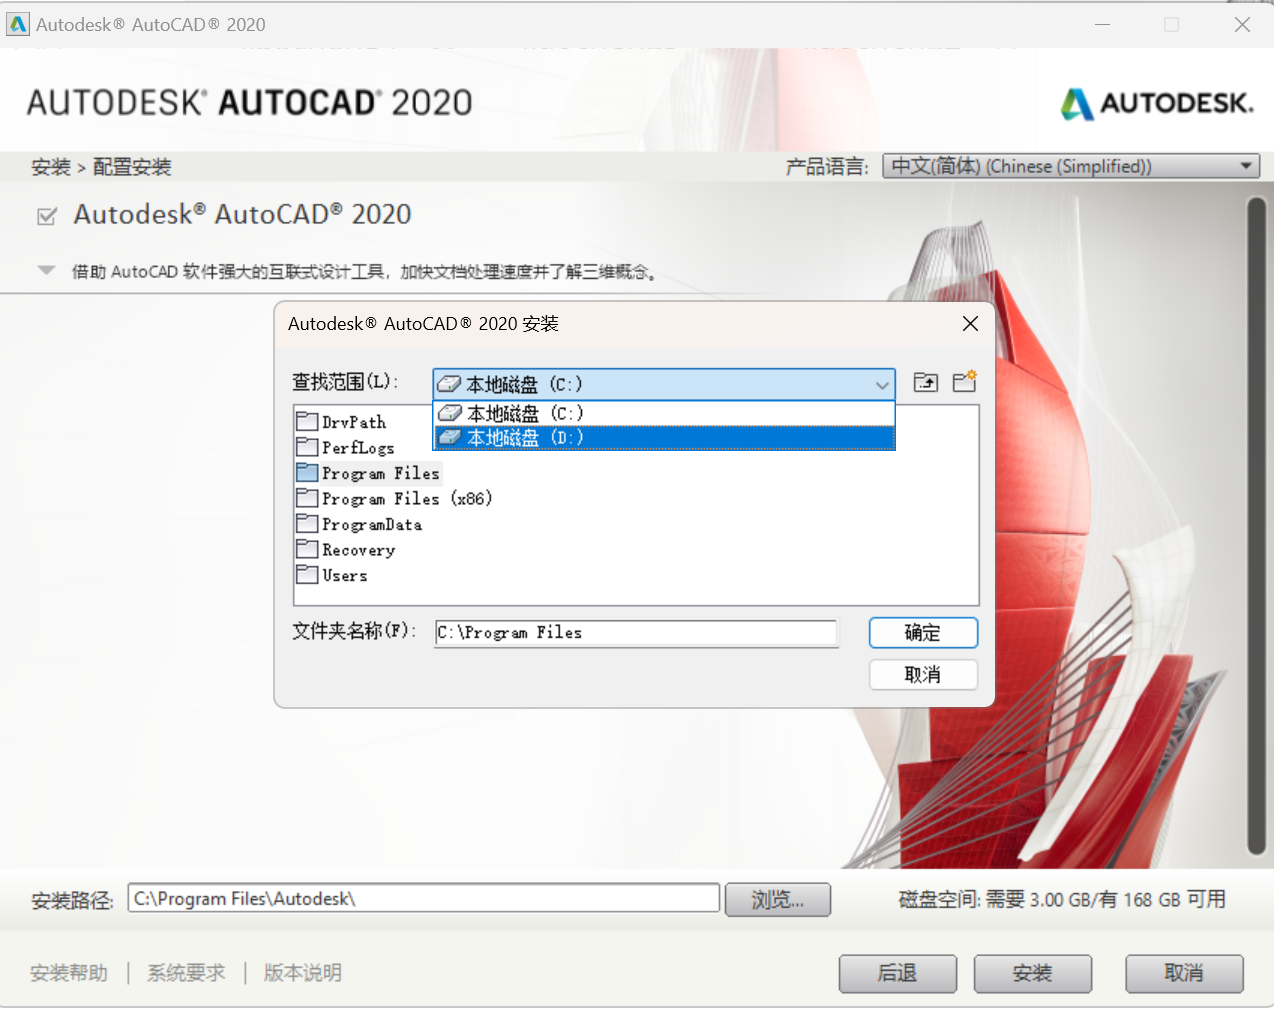Screen dimensions: 1274x1013
Task: Toggle the Autodesk AutoCAD 2020 product checkbox
Action: click(x=47, y=216)
